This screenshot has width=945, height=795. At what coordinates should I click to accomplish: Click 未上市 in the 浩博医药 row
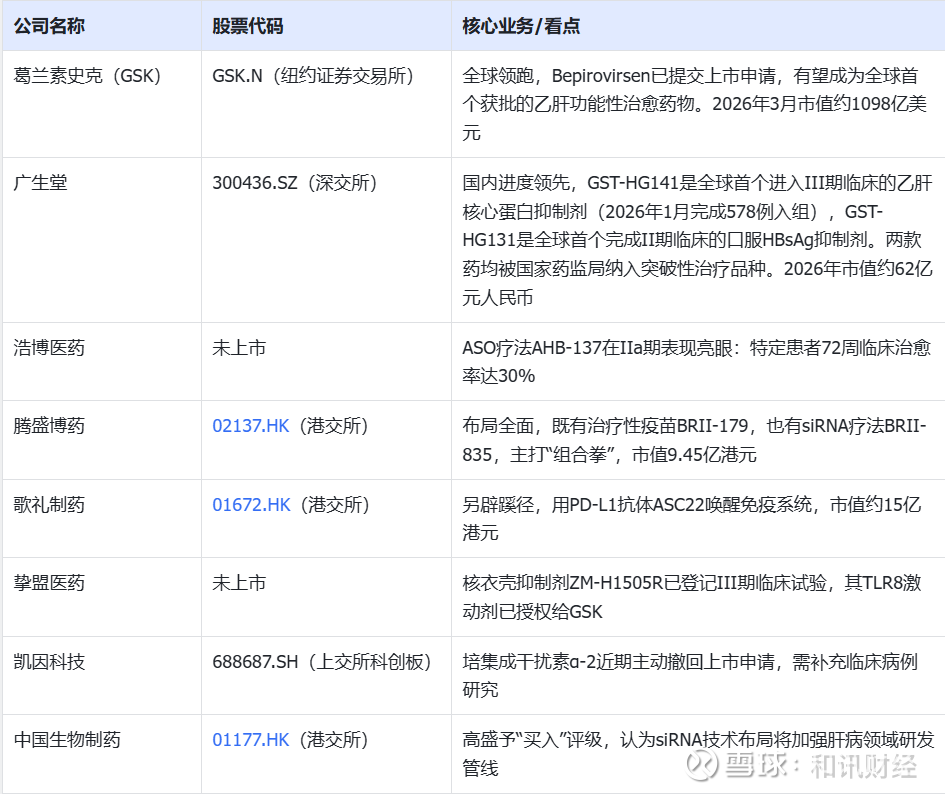coord(239,348)
